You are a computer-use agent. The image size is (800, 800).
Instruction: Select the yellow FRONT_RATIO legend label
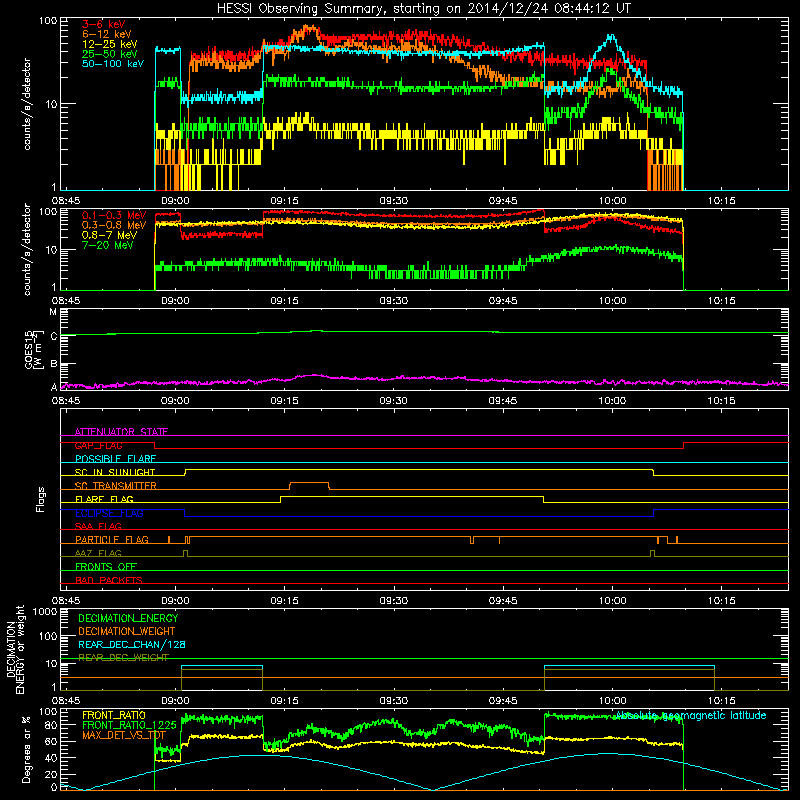tap(114, 715)
